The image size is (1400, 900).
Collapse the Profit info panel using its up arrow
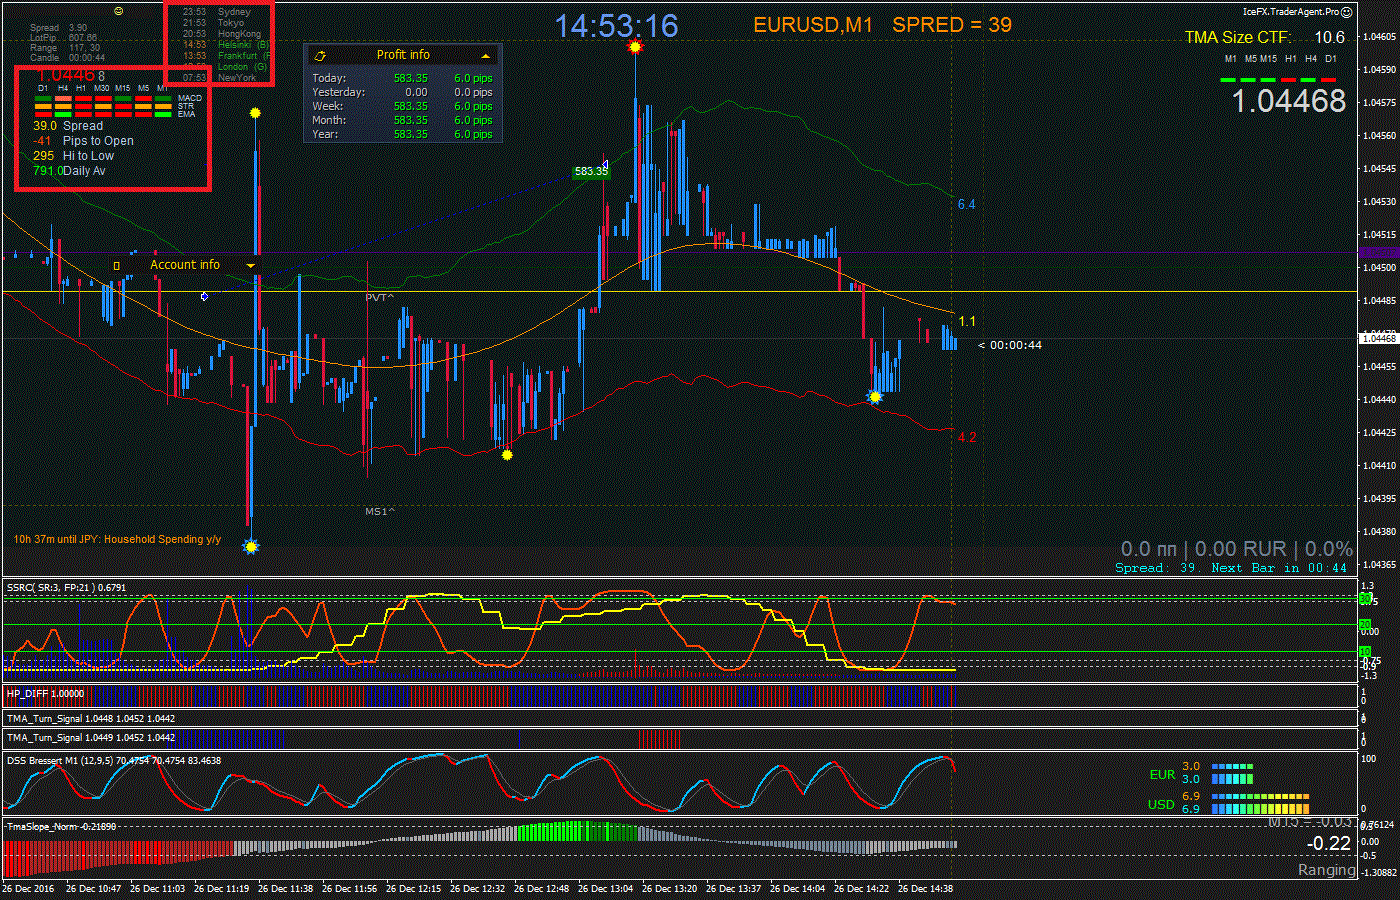[486, 56]
